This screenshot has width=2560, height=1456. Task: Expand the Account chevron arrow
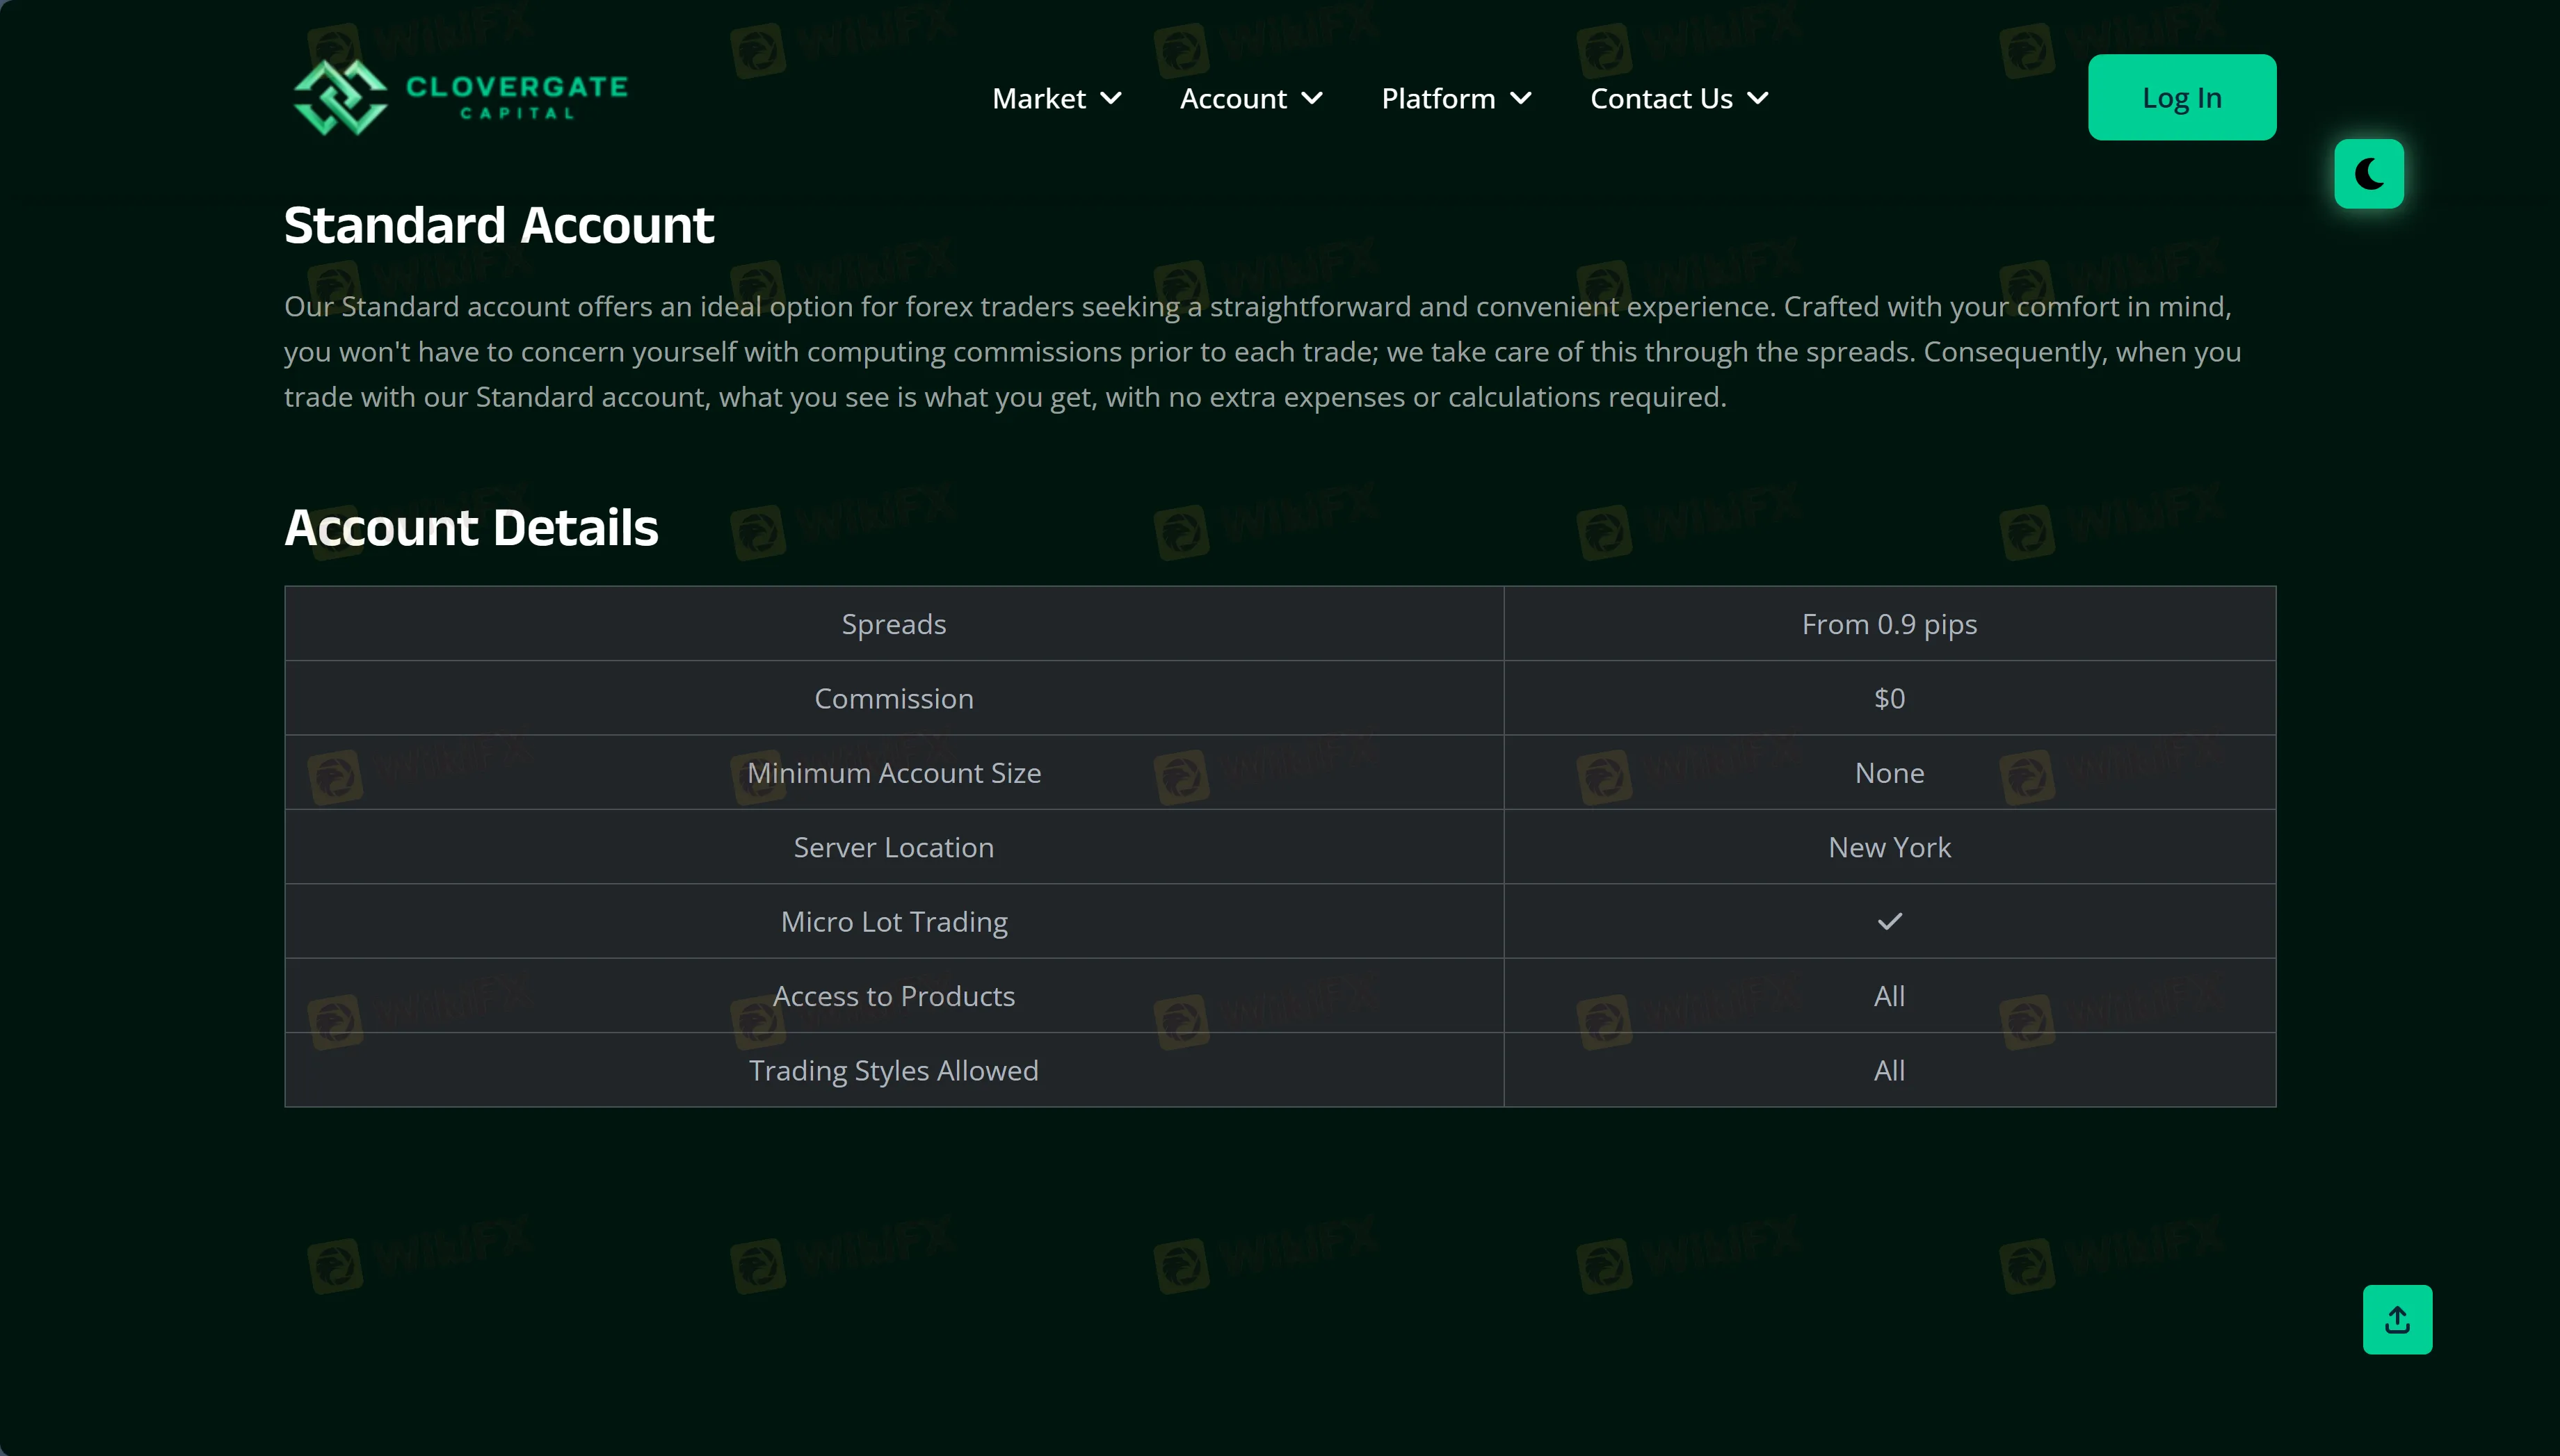pos(1312,98)
